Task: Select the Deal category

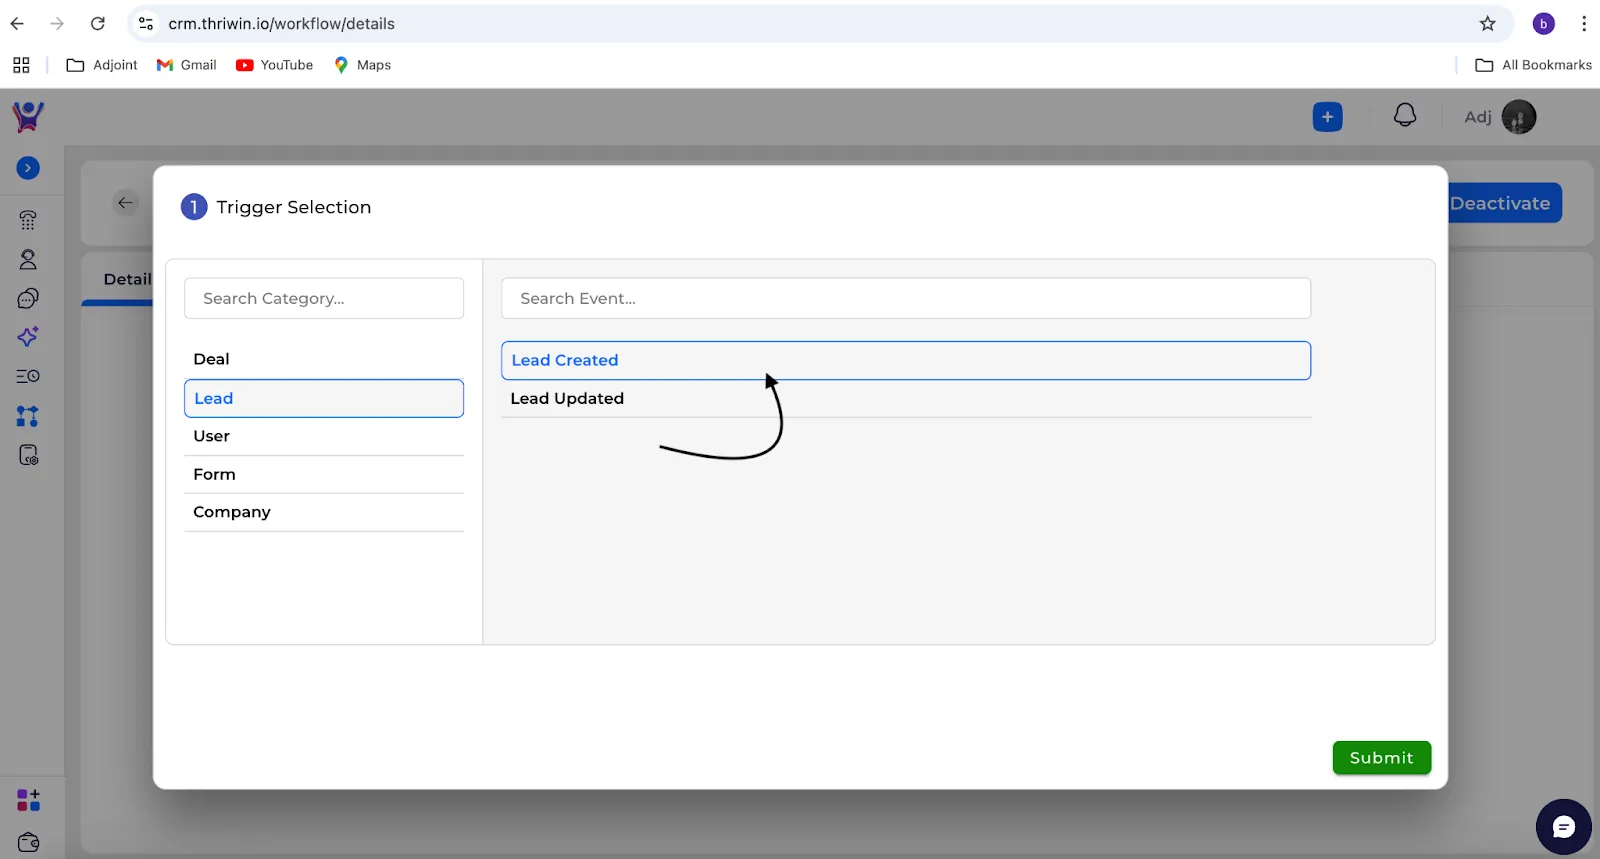Action: click(324, 359)
